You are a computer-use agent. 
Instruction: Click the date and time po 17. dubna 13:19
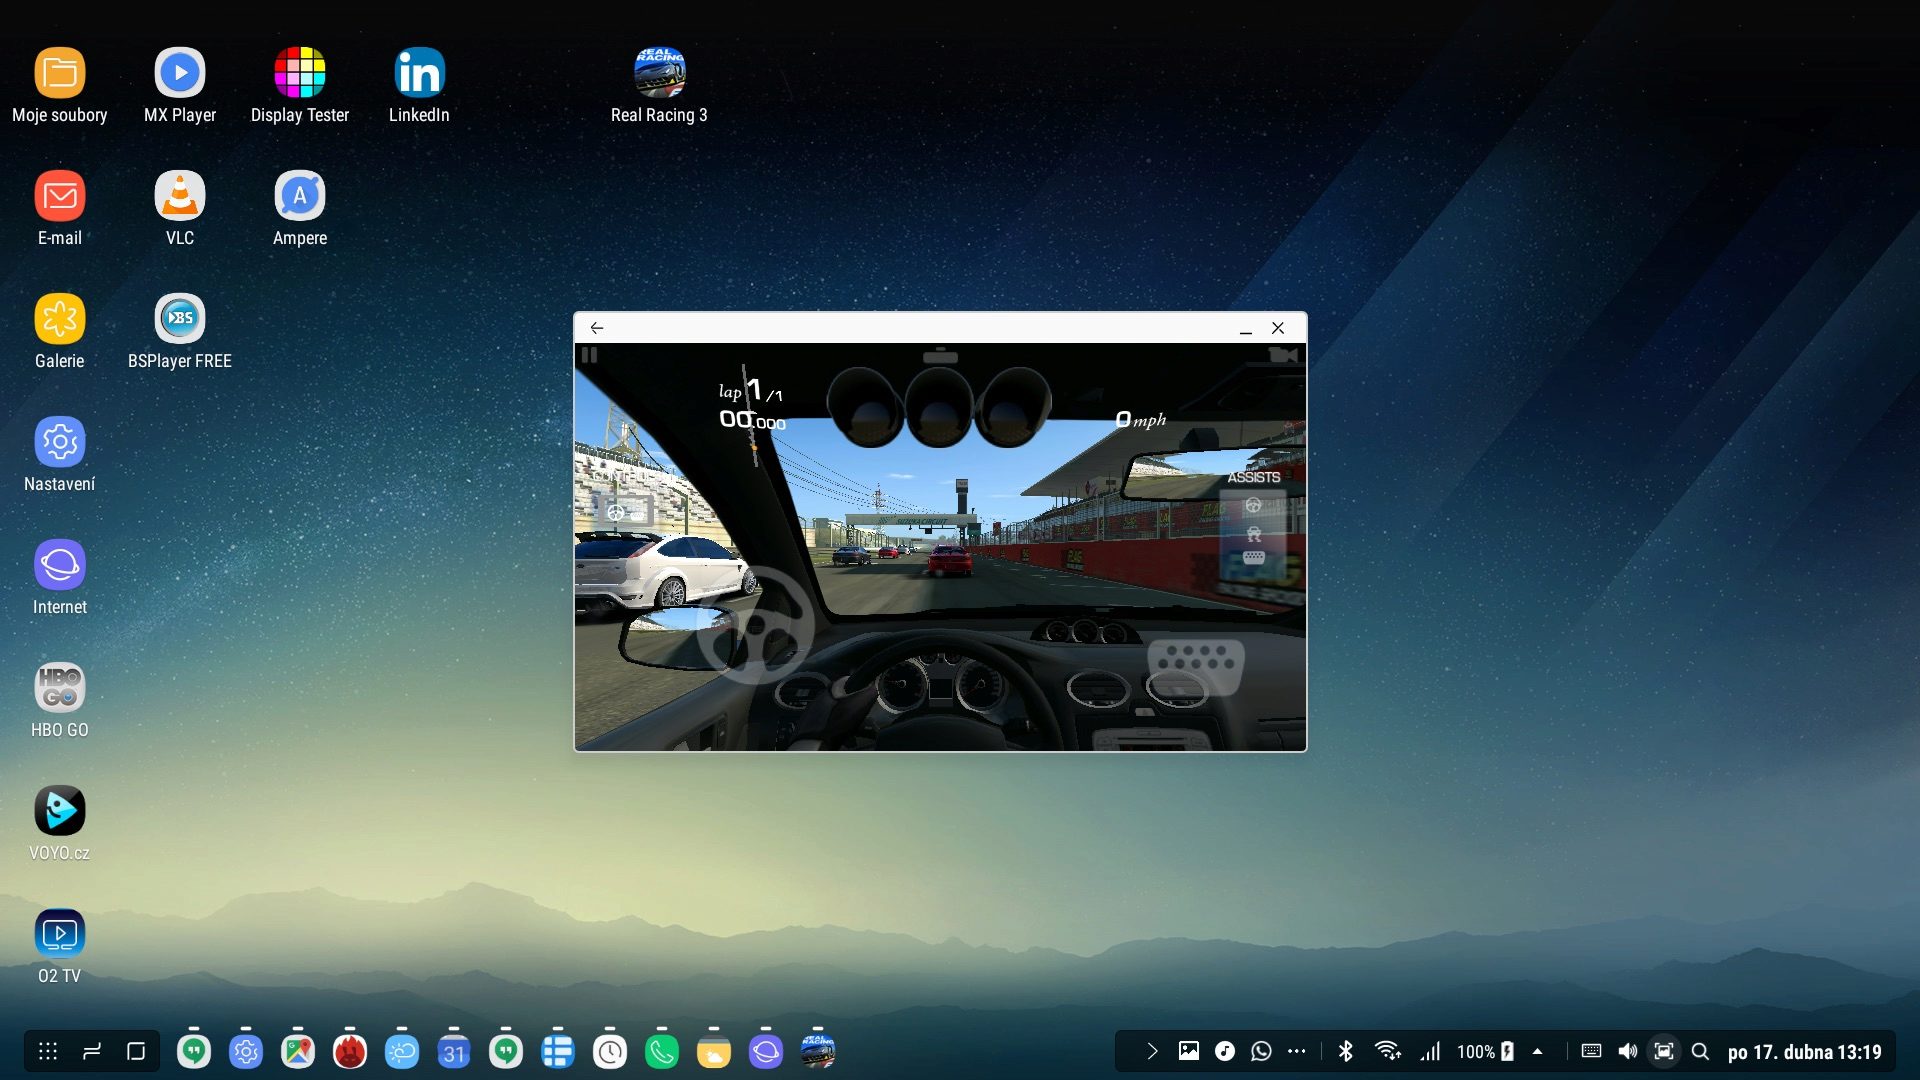click(1805, 1052)
